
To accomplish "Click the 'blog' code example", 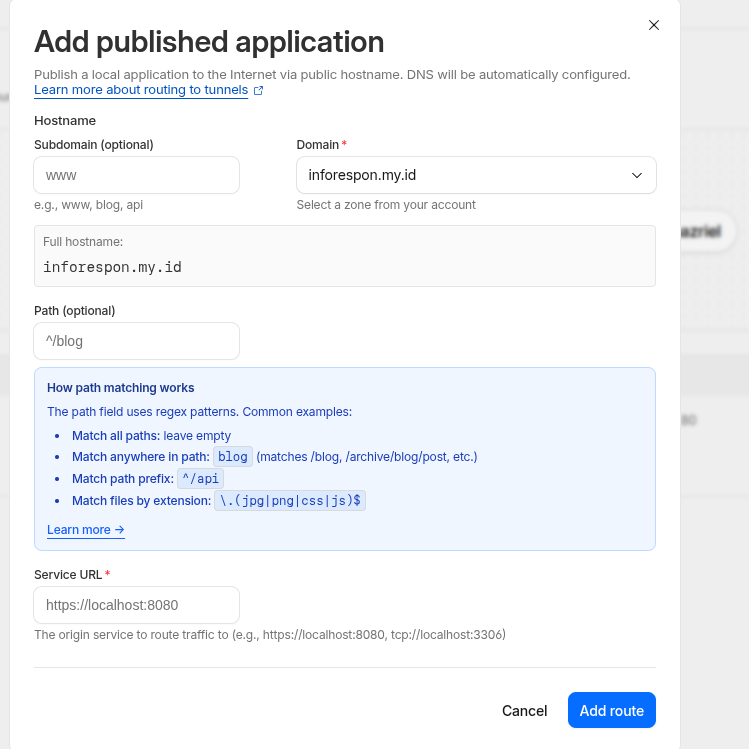I will tap(233, 457).
